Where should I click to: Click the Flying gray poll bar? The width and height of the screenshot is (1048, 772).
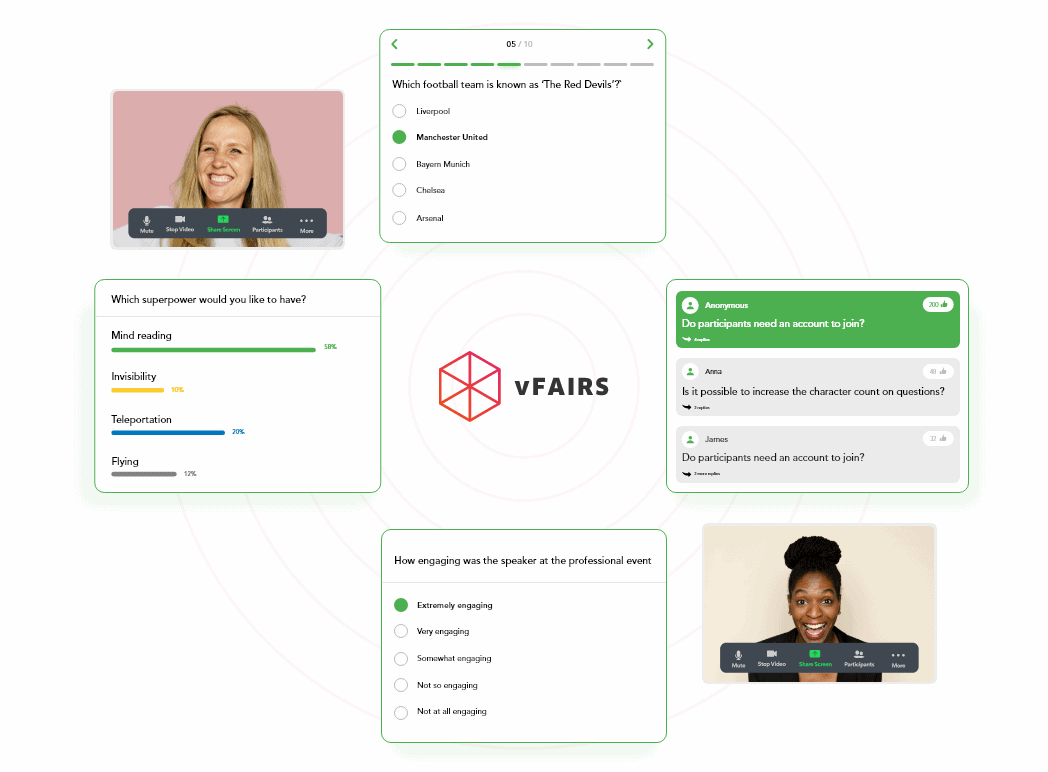[x=144, y=474]
